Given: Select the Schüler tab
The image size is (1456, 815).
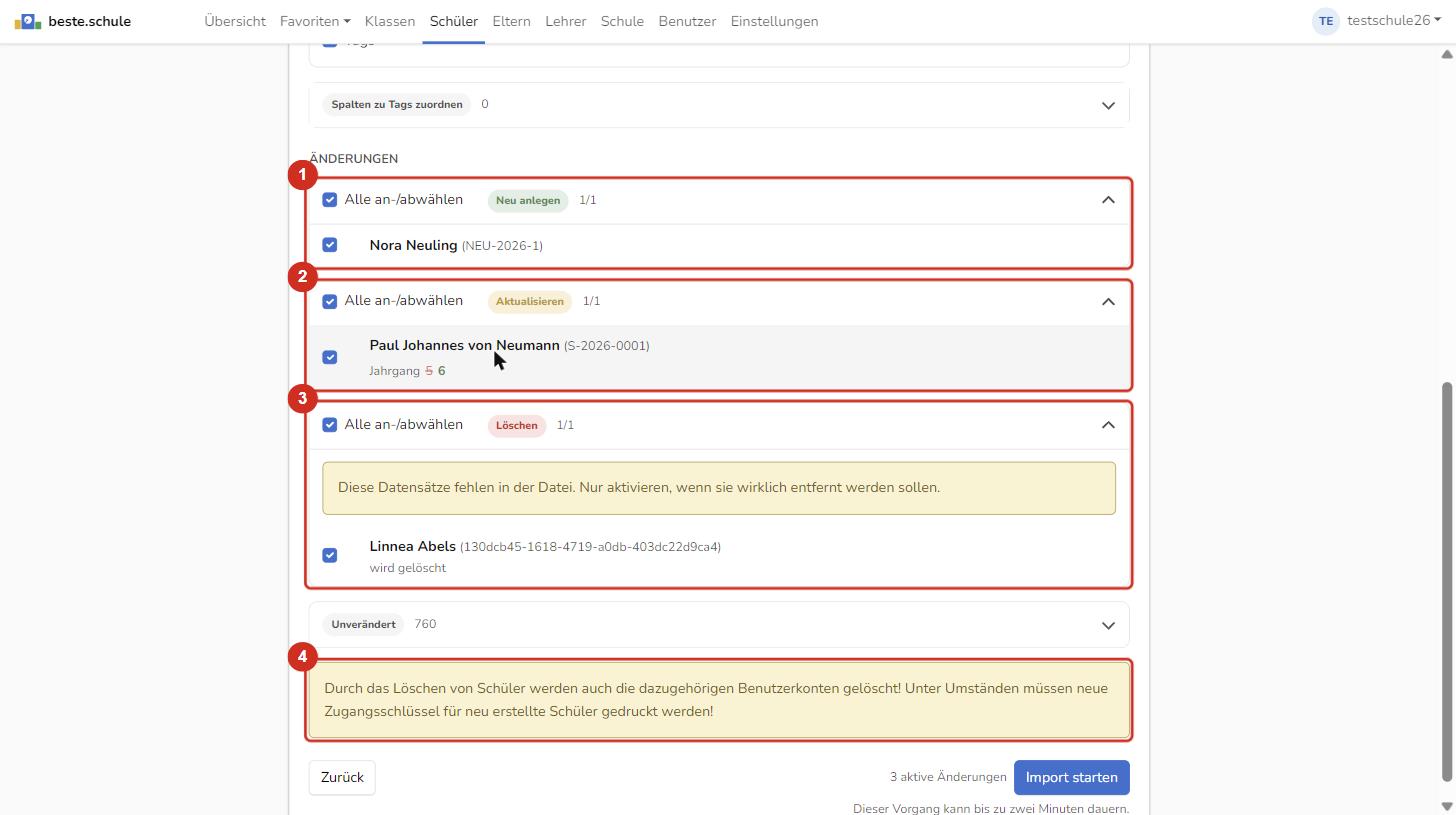Looking at the screenshot, I should pos(454,21).
